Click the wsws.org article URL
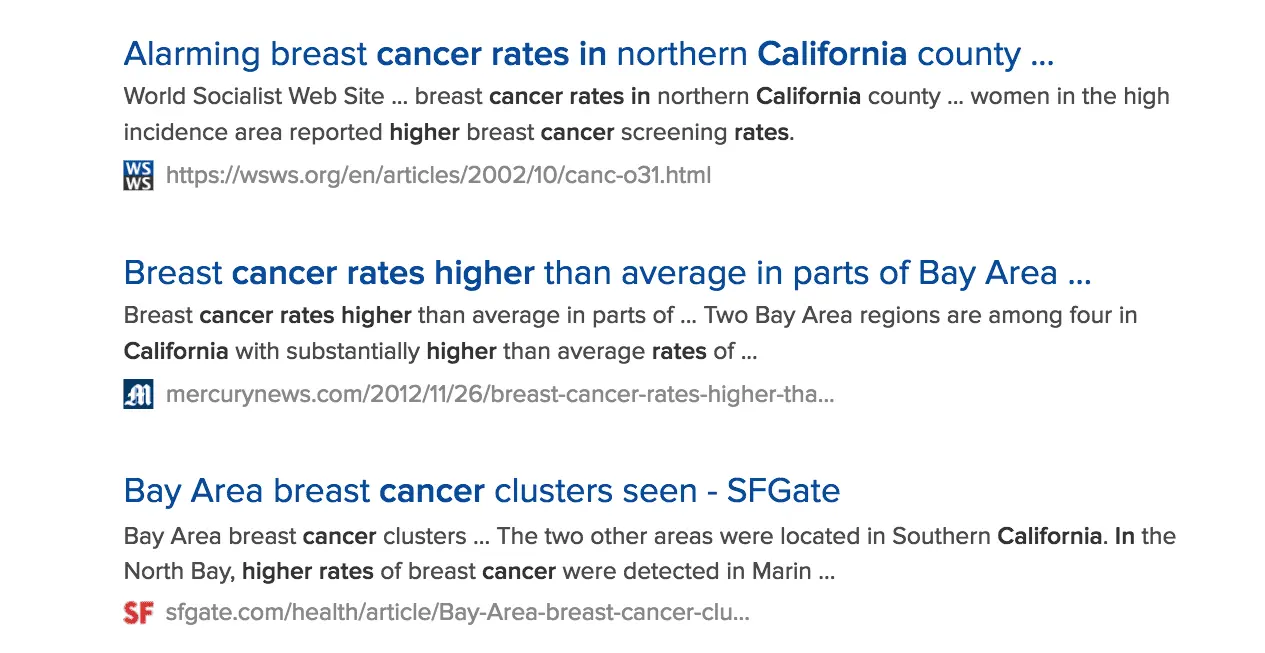The image size is (1265, 653). coord(438,176)
